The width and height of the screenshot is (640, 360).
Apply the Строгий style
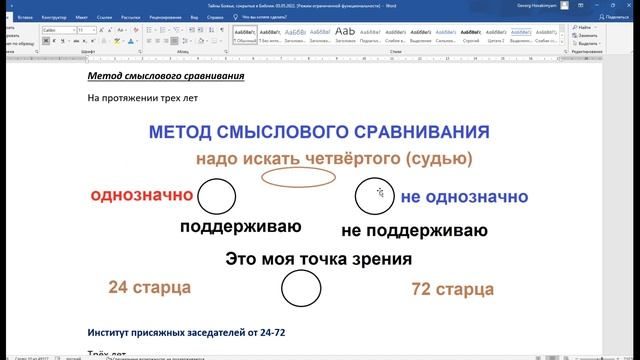471,35
